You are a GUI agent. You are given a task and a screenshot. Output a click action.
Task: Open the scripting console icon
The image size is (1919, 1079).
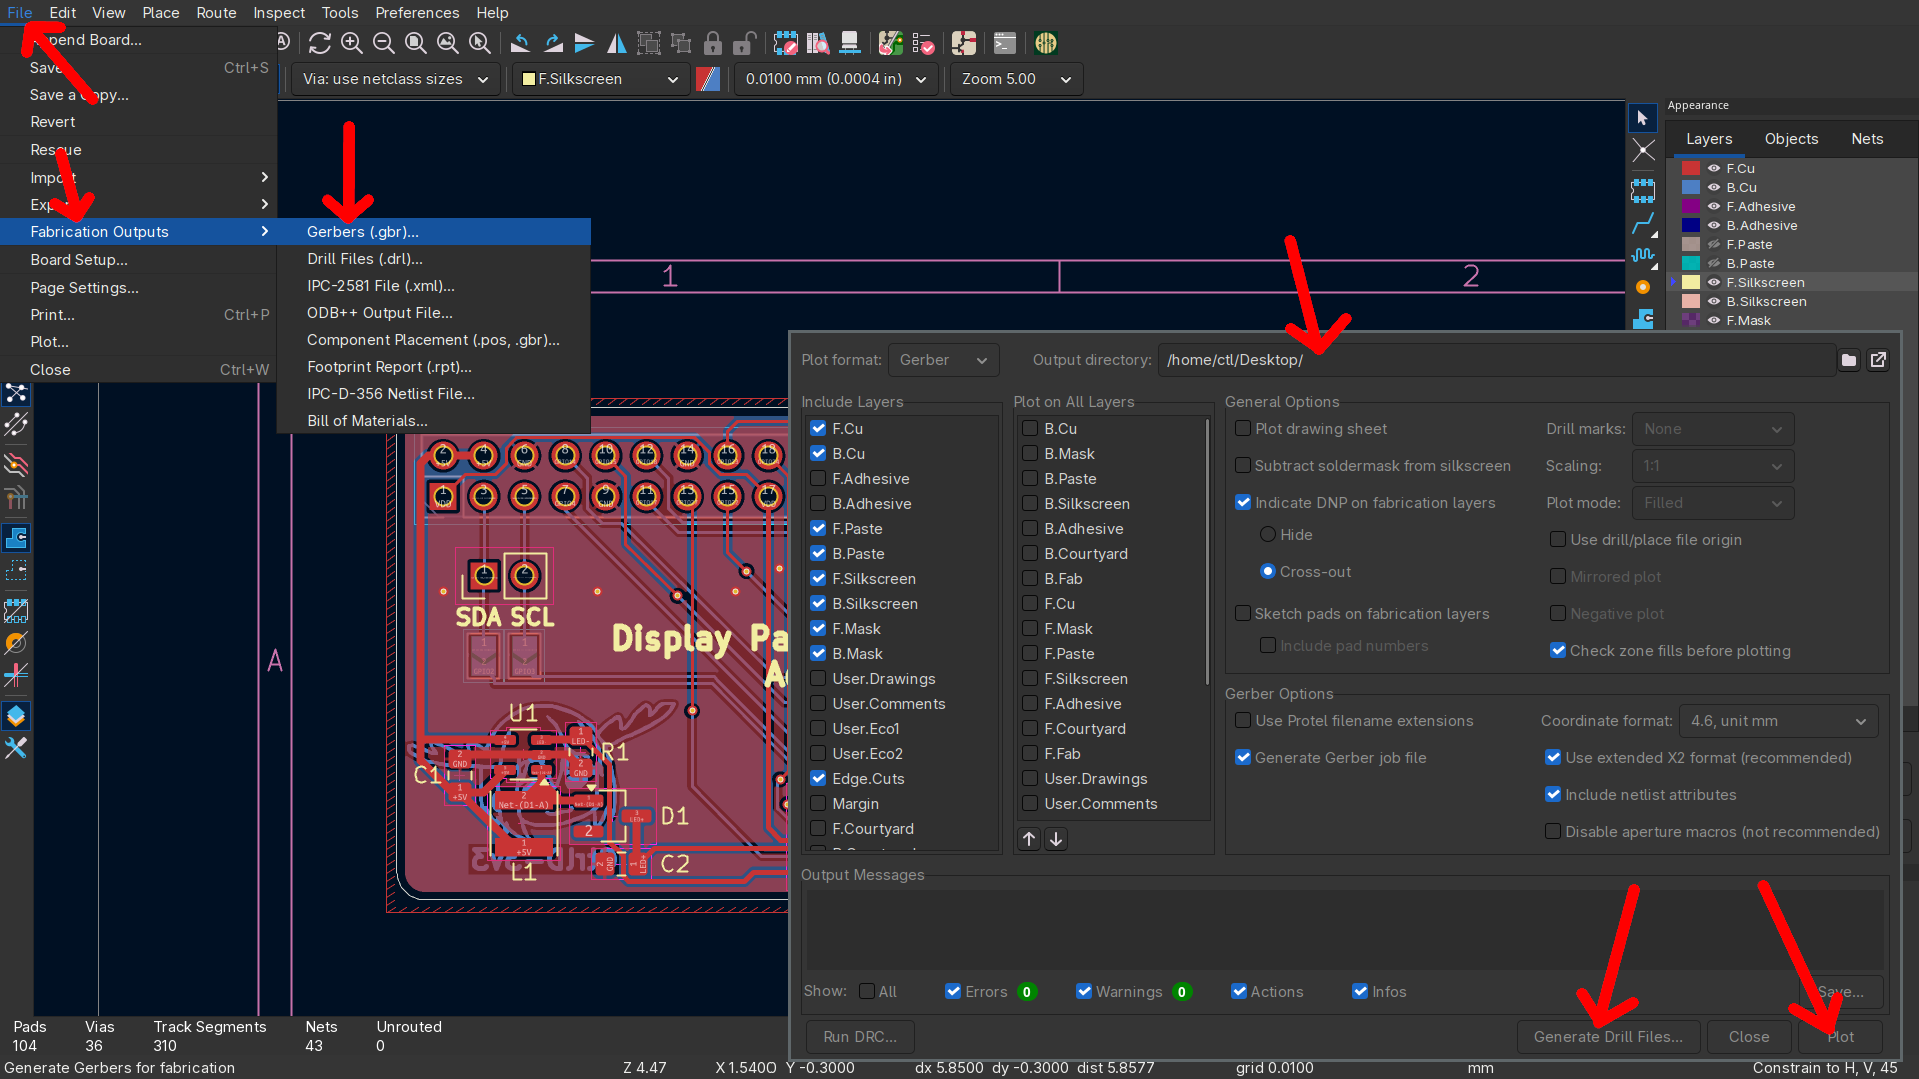[1004, 43]
